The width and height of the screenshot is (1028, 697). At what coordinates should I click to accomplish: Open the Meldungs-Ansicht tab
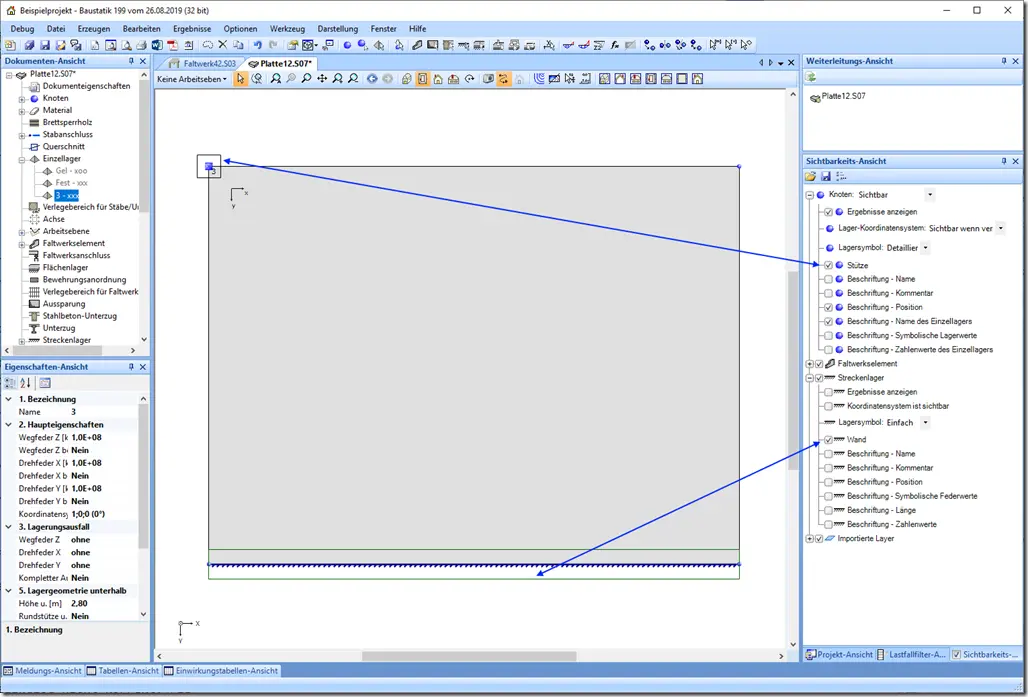tap(43, 671)
